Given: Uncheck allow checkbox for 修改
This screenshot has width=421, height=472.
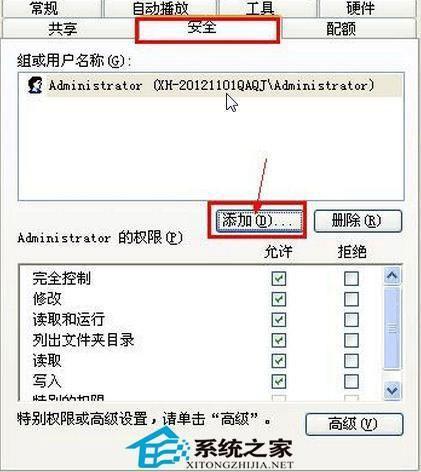Looking at the screenshot, I should click(x=279, y=299).
